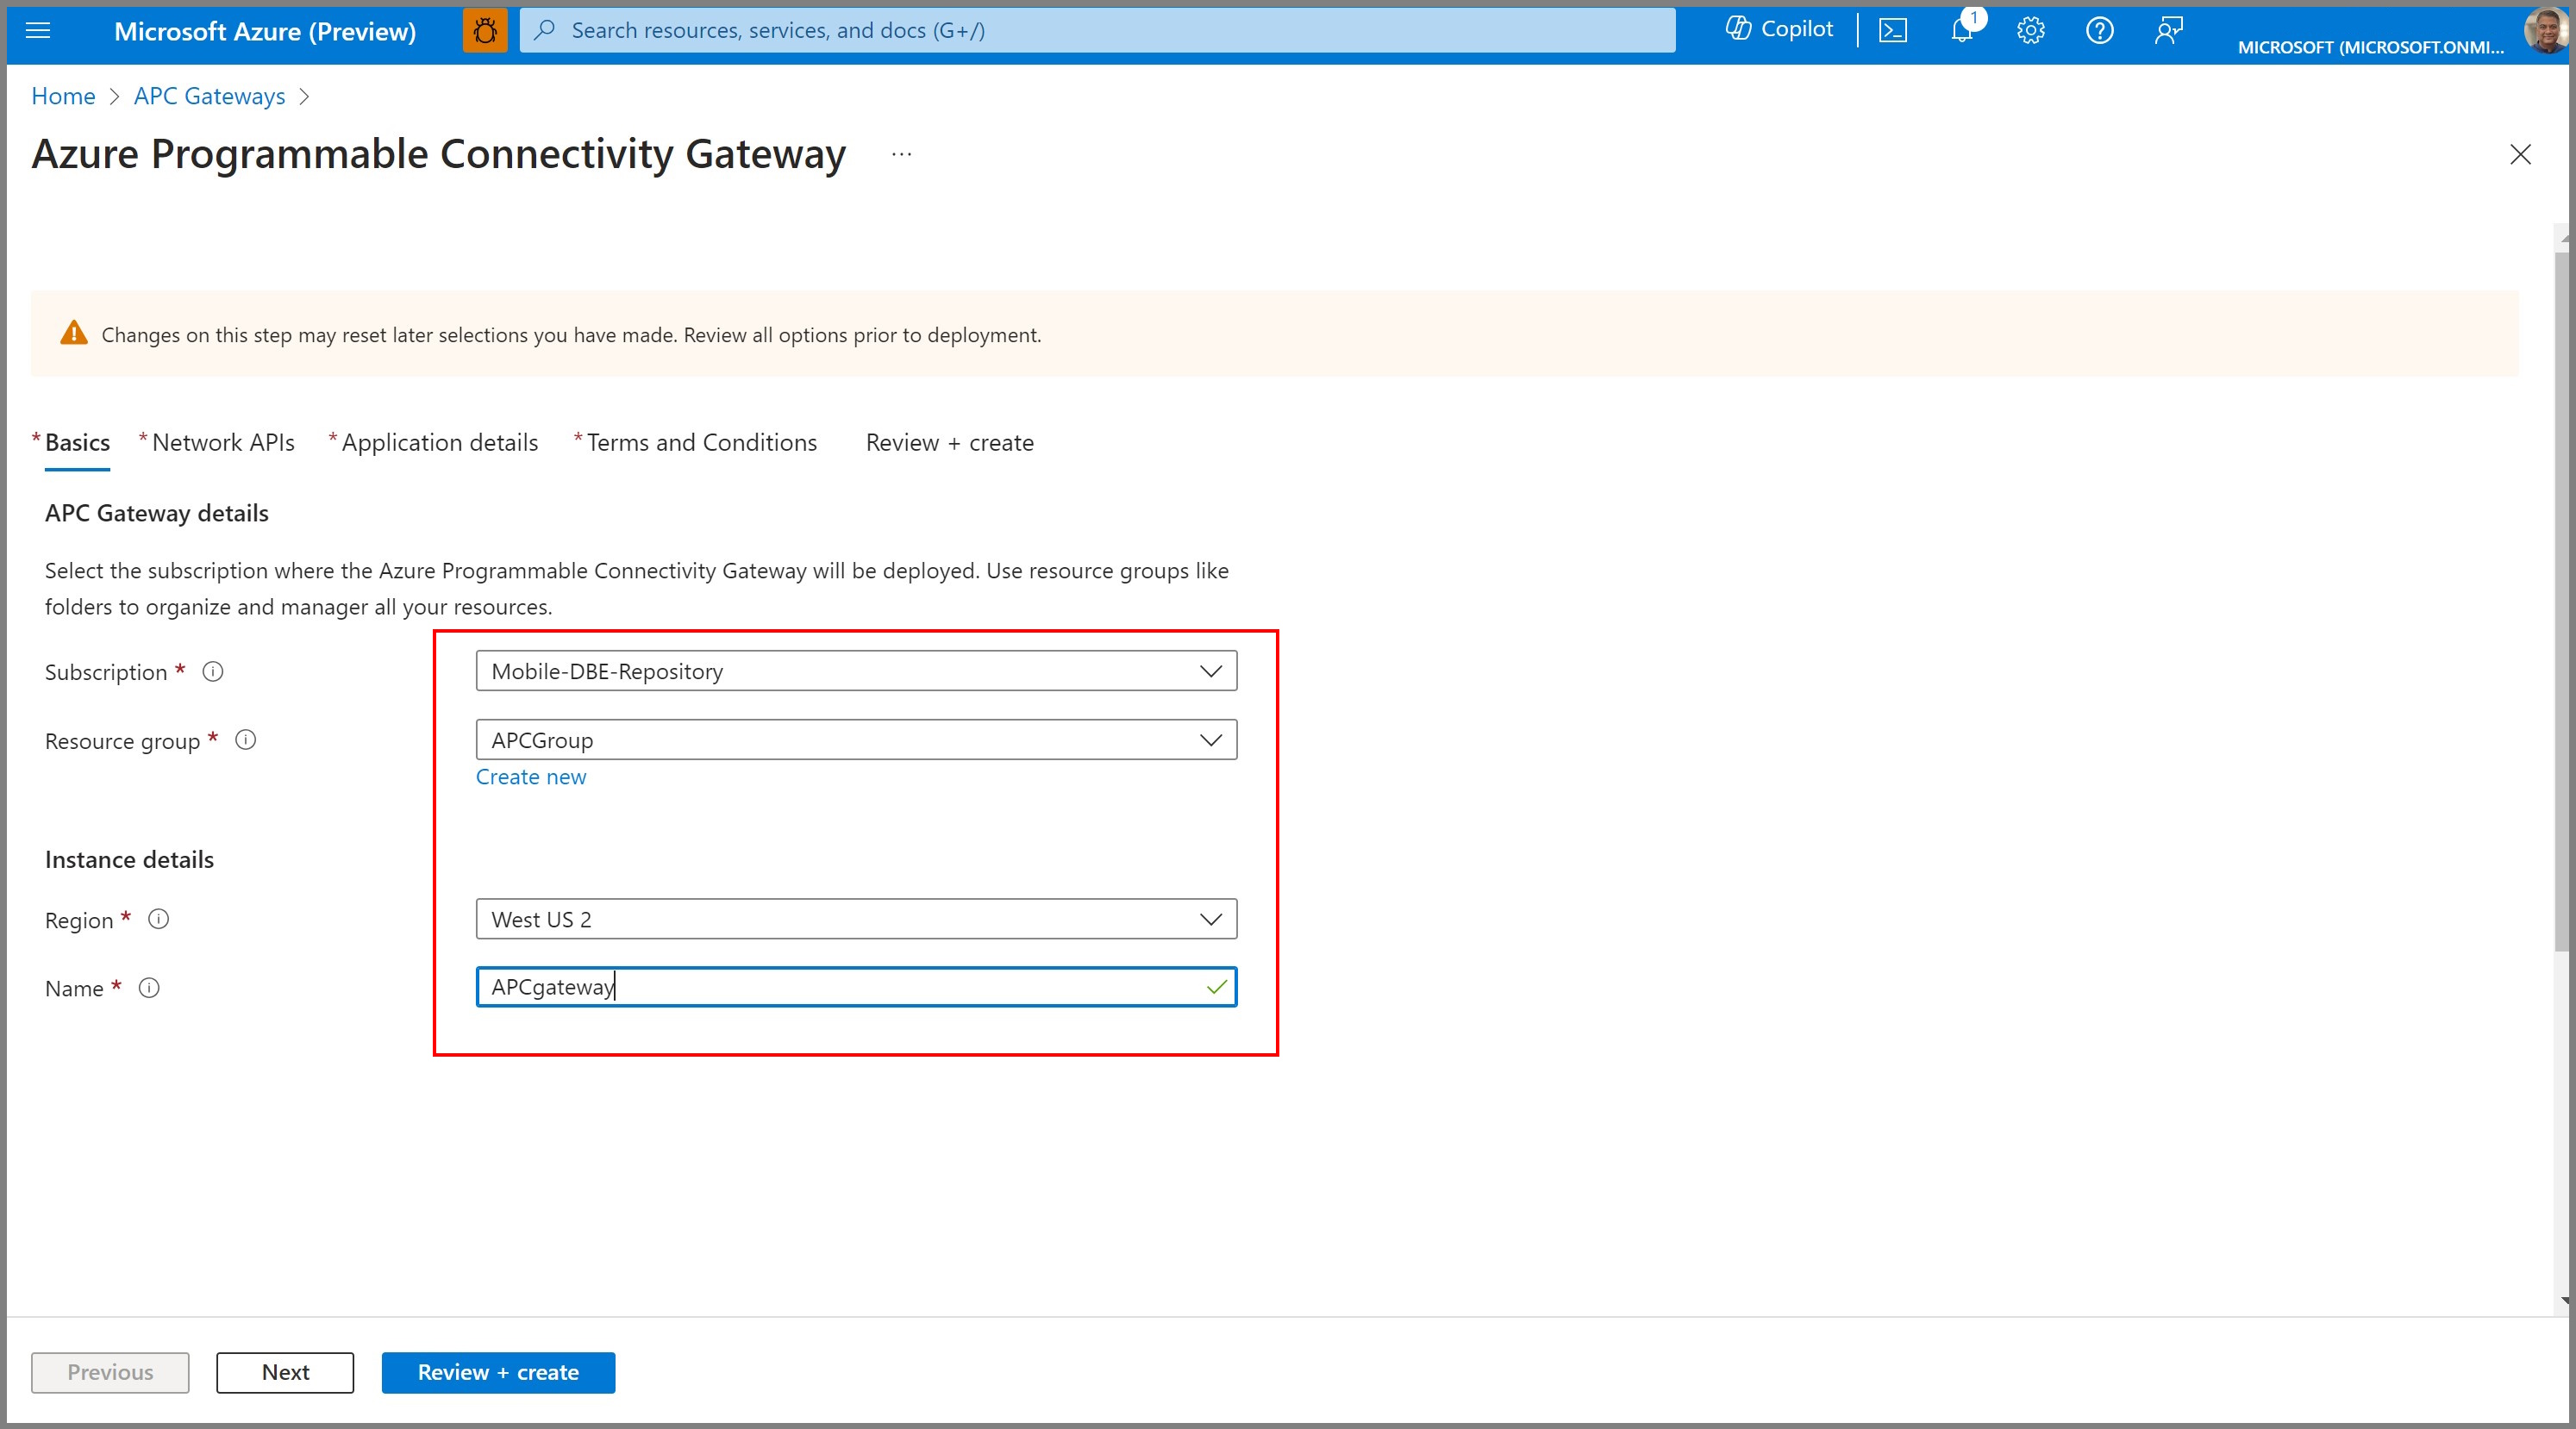Launch Cloud Shell terminal icon
The height and width of the screenshot is (1429, 2576).
(x=1893, y=31)
